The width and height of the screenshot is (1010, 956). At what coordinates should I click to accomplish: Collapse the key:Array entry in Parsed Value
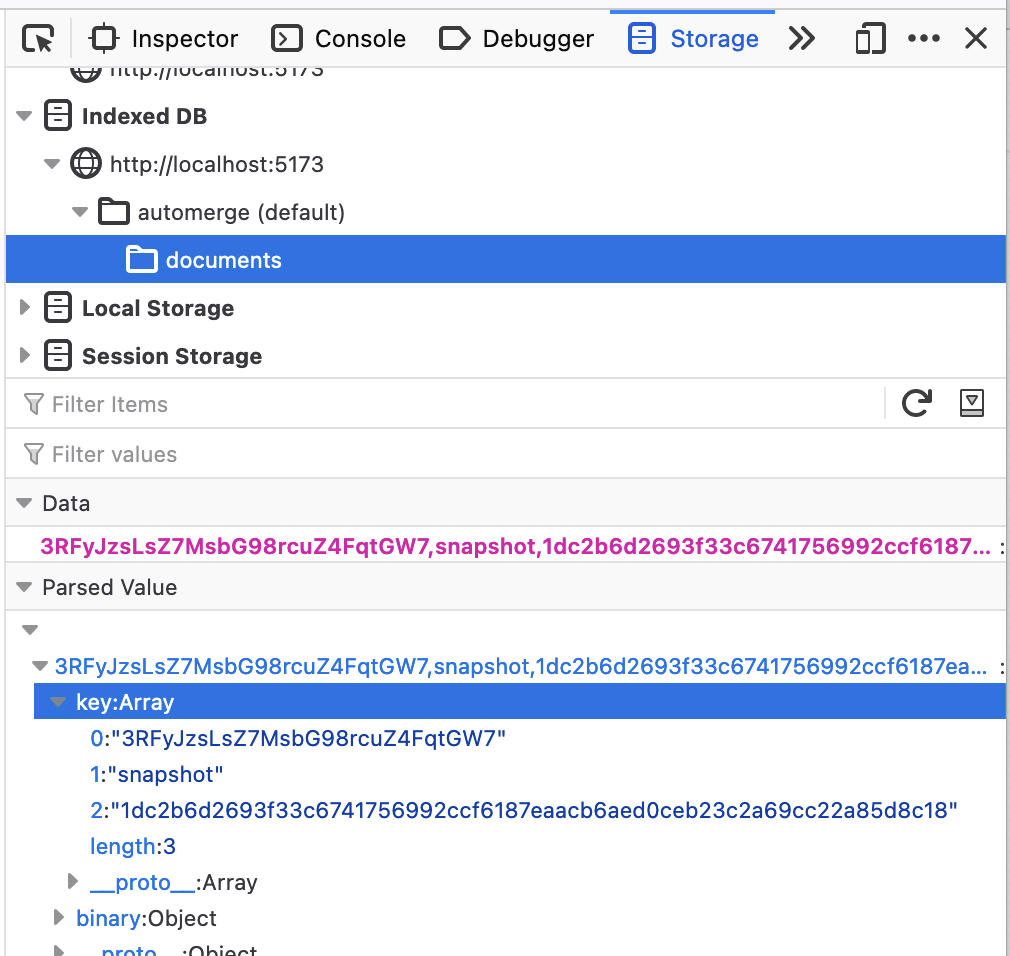coord(57,702)
